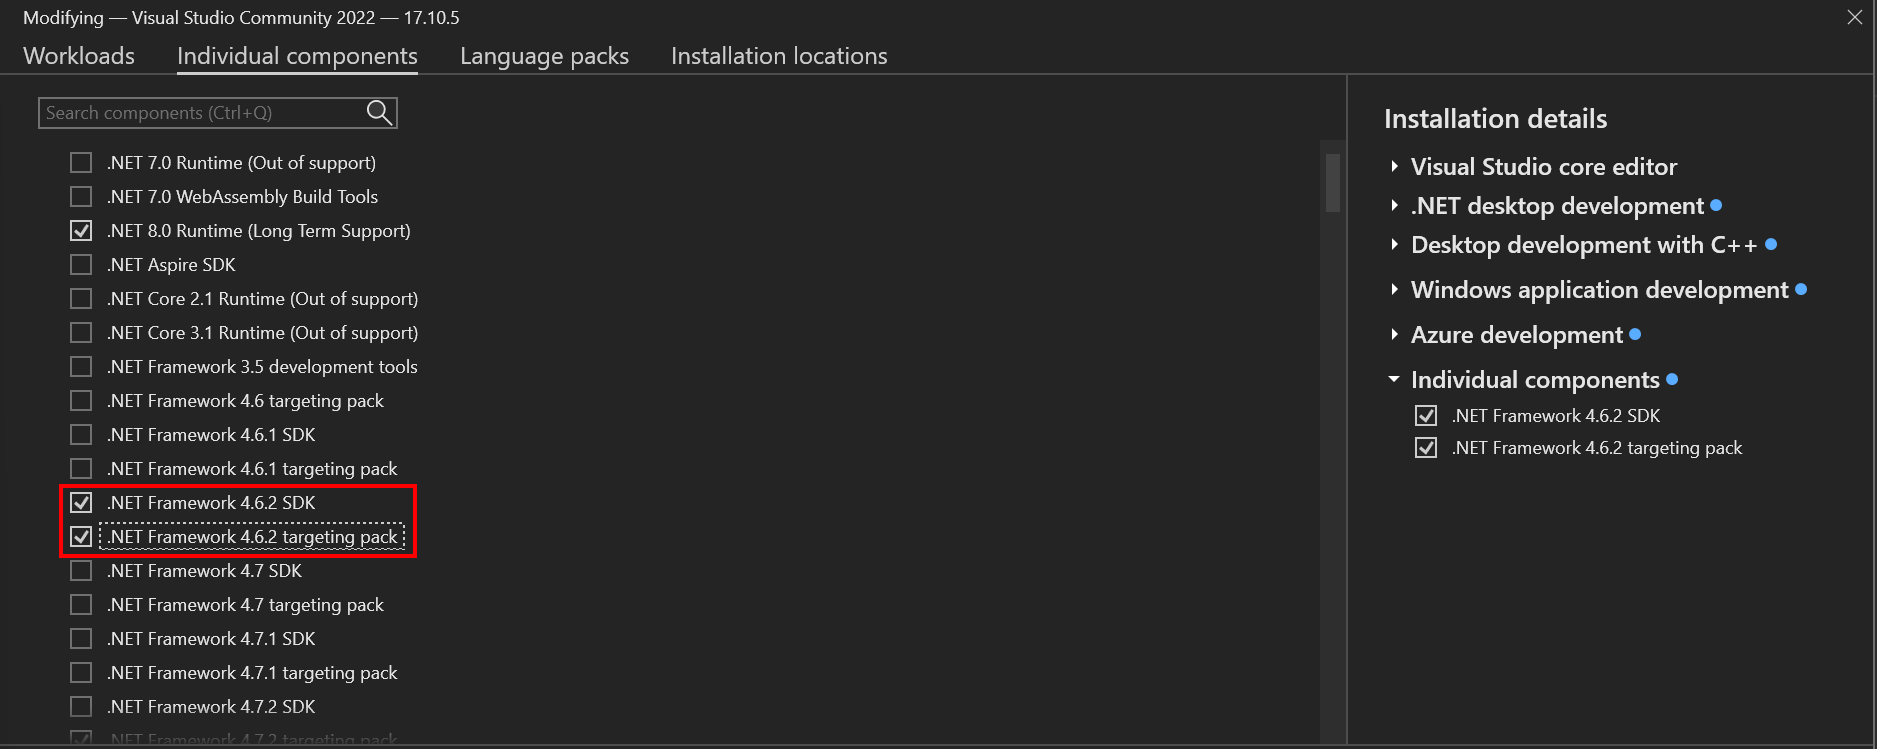The image size is (1877, 749).
Task: Uncheck .NET 8.0 Runtime (Long Term Support)
Action: point(81,230)
